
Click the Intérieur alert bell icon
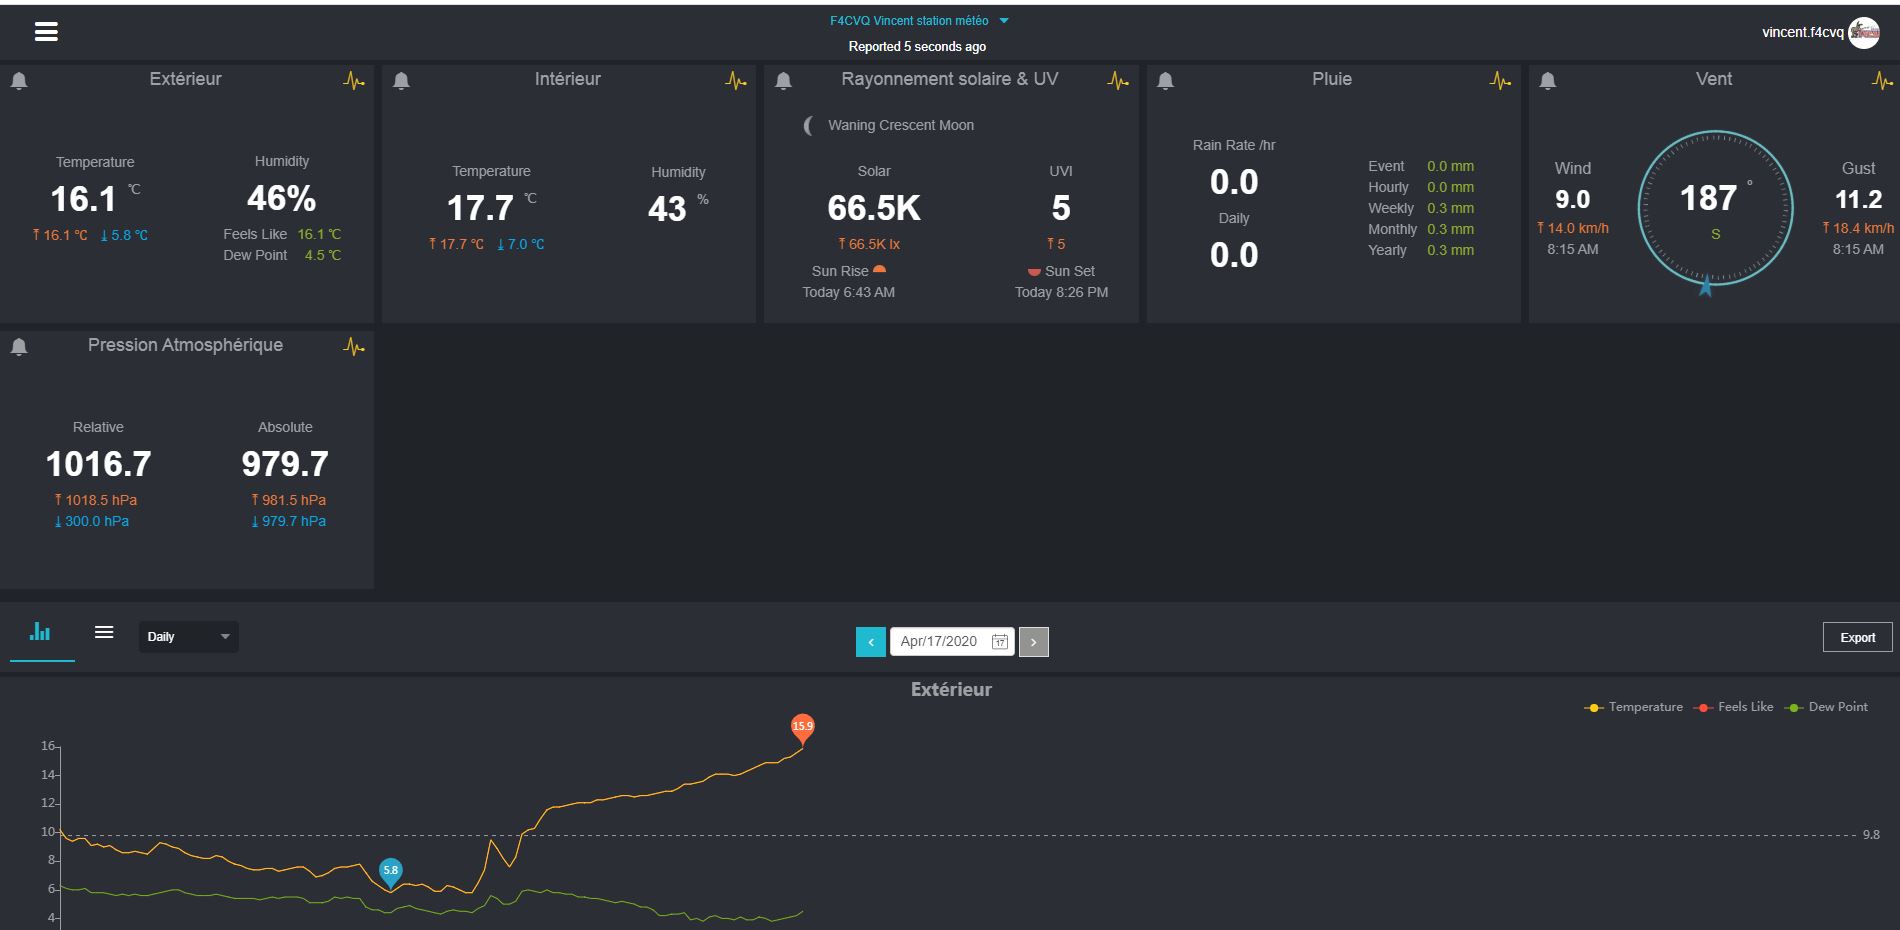coord(401,81)
